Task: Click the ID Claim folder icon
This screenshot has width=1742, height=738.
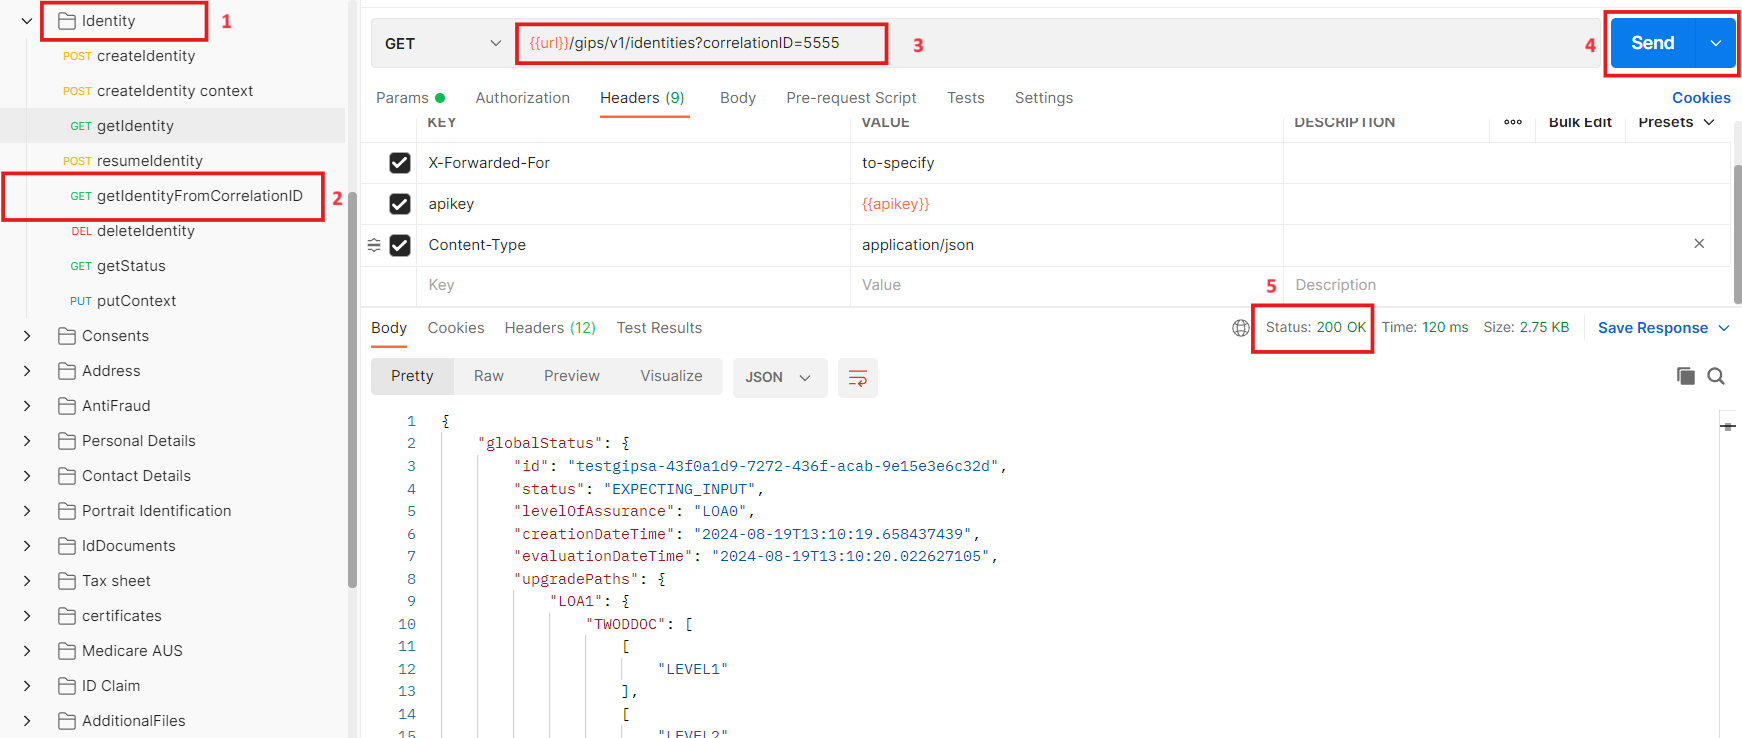Action: tap(67, 686)
